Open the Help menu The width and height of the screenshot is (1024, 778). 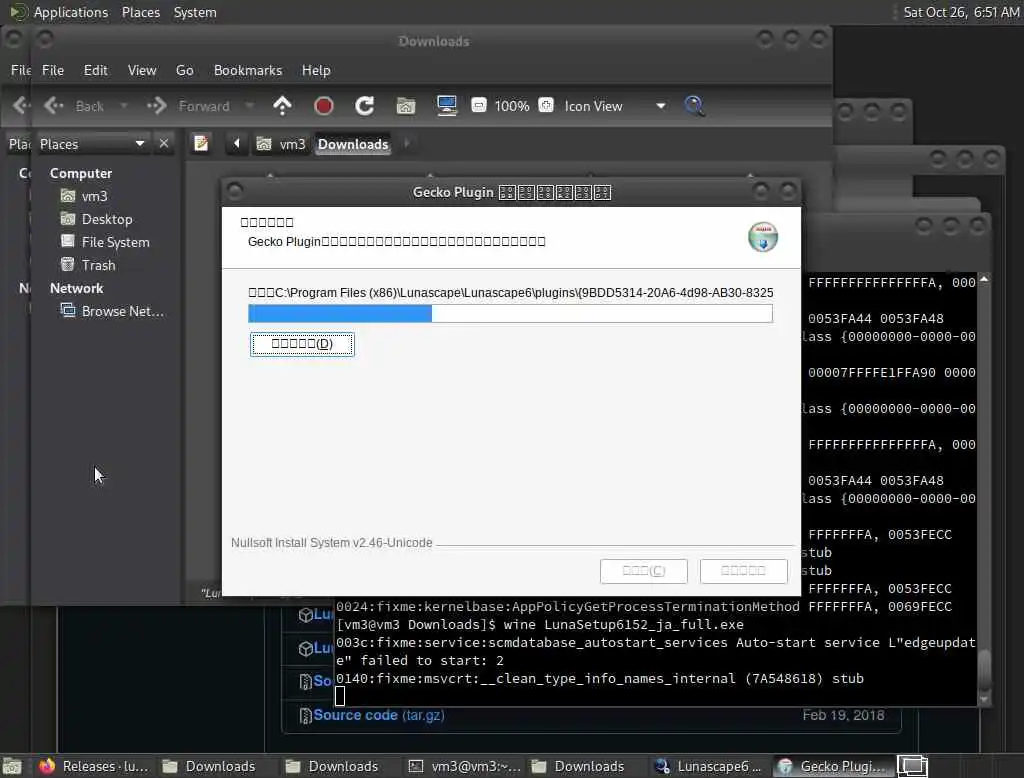point(316,70)
